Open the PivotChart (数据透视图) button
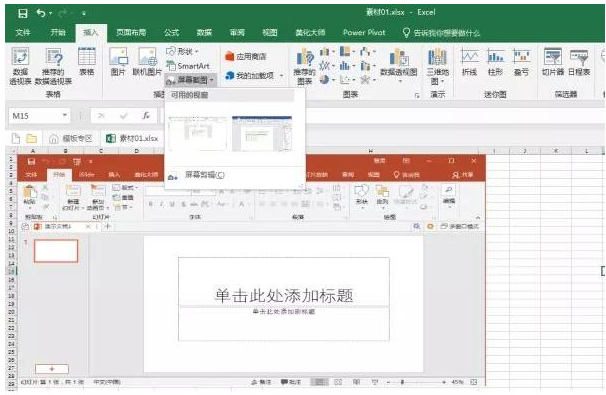606x395 pixels. [x=399, y=65]
